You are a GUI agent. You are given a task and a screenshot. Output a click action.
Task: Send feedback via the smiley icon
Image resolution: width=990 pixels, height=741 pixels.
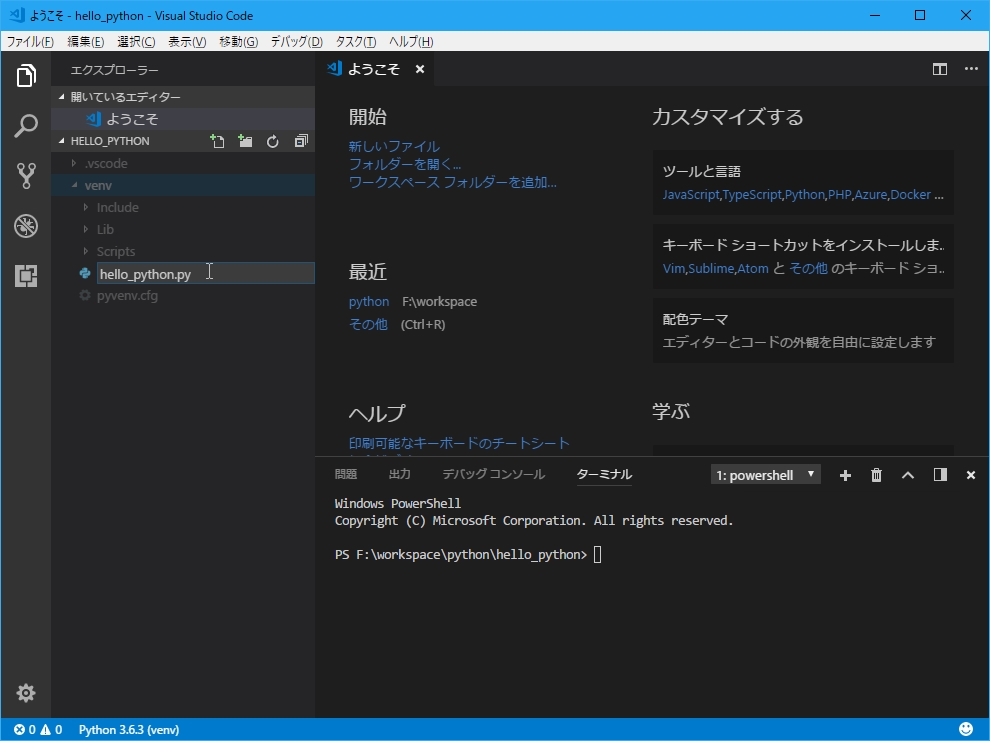coord(966,730)
